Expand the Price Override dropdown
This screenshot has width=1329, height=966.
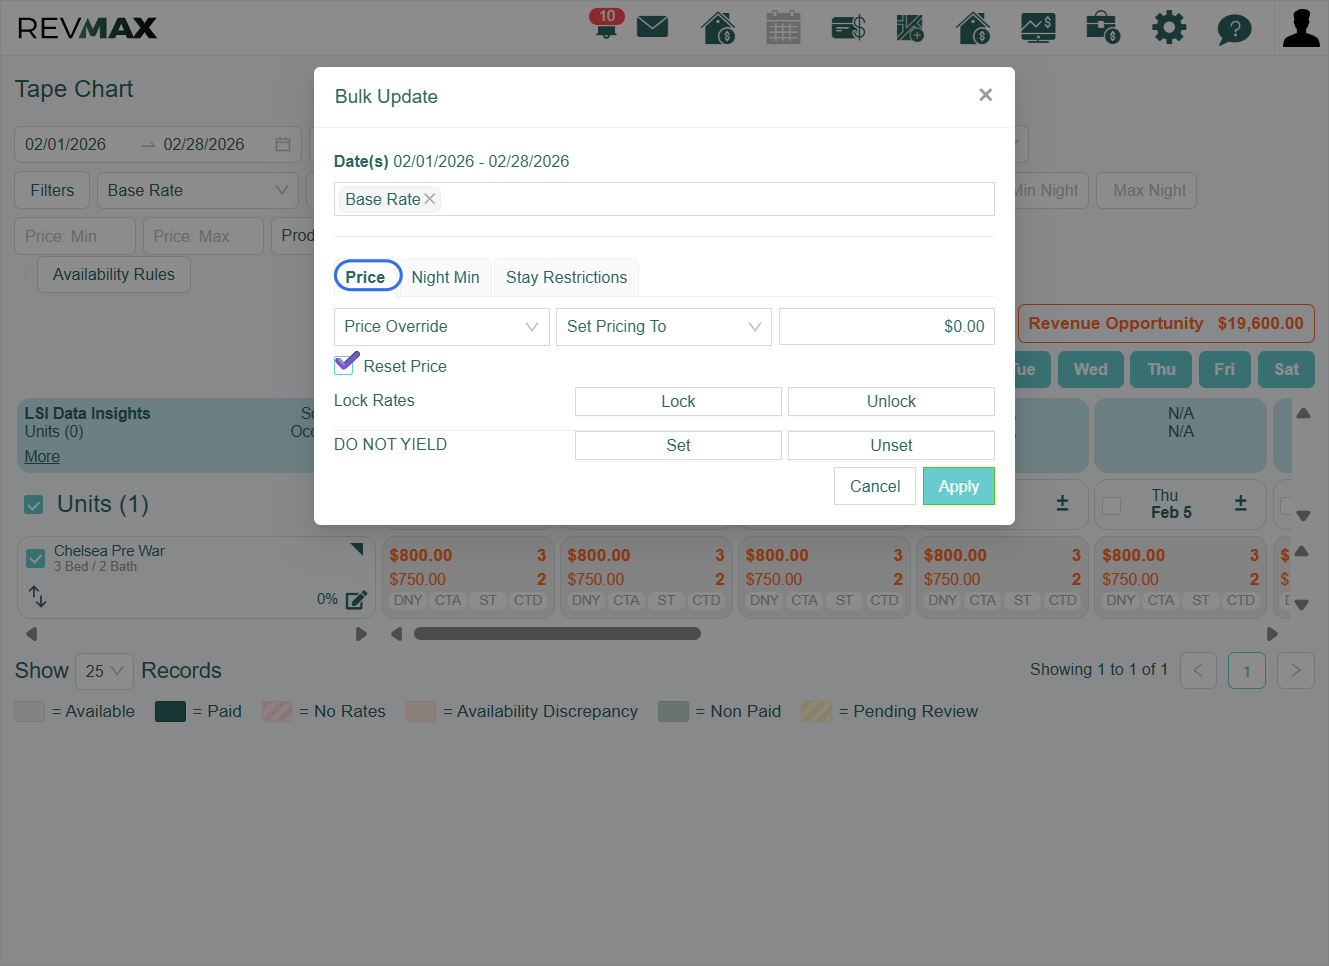442,327
